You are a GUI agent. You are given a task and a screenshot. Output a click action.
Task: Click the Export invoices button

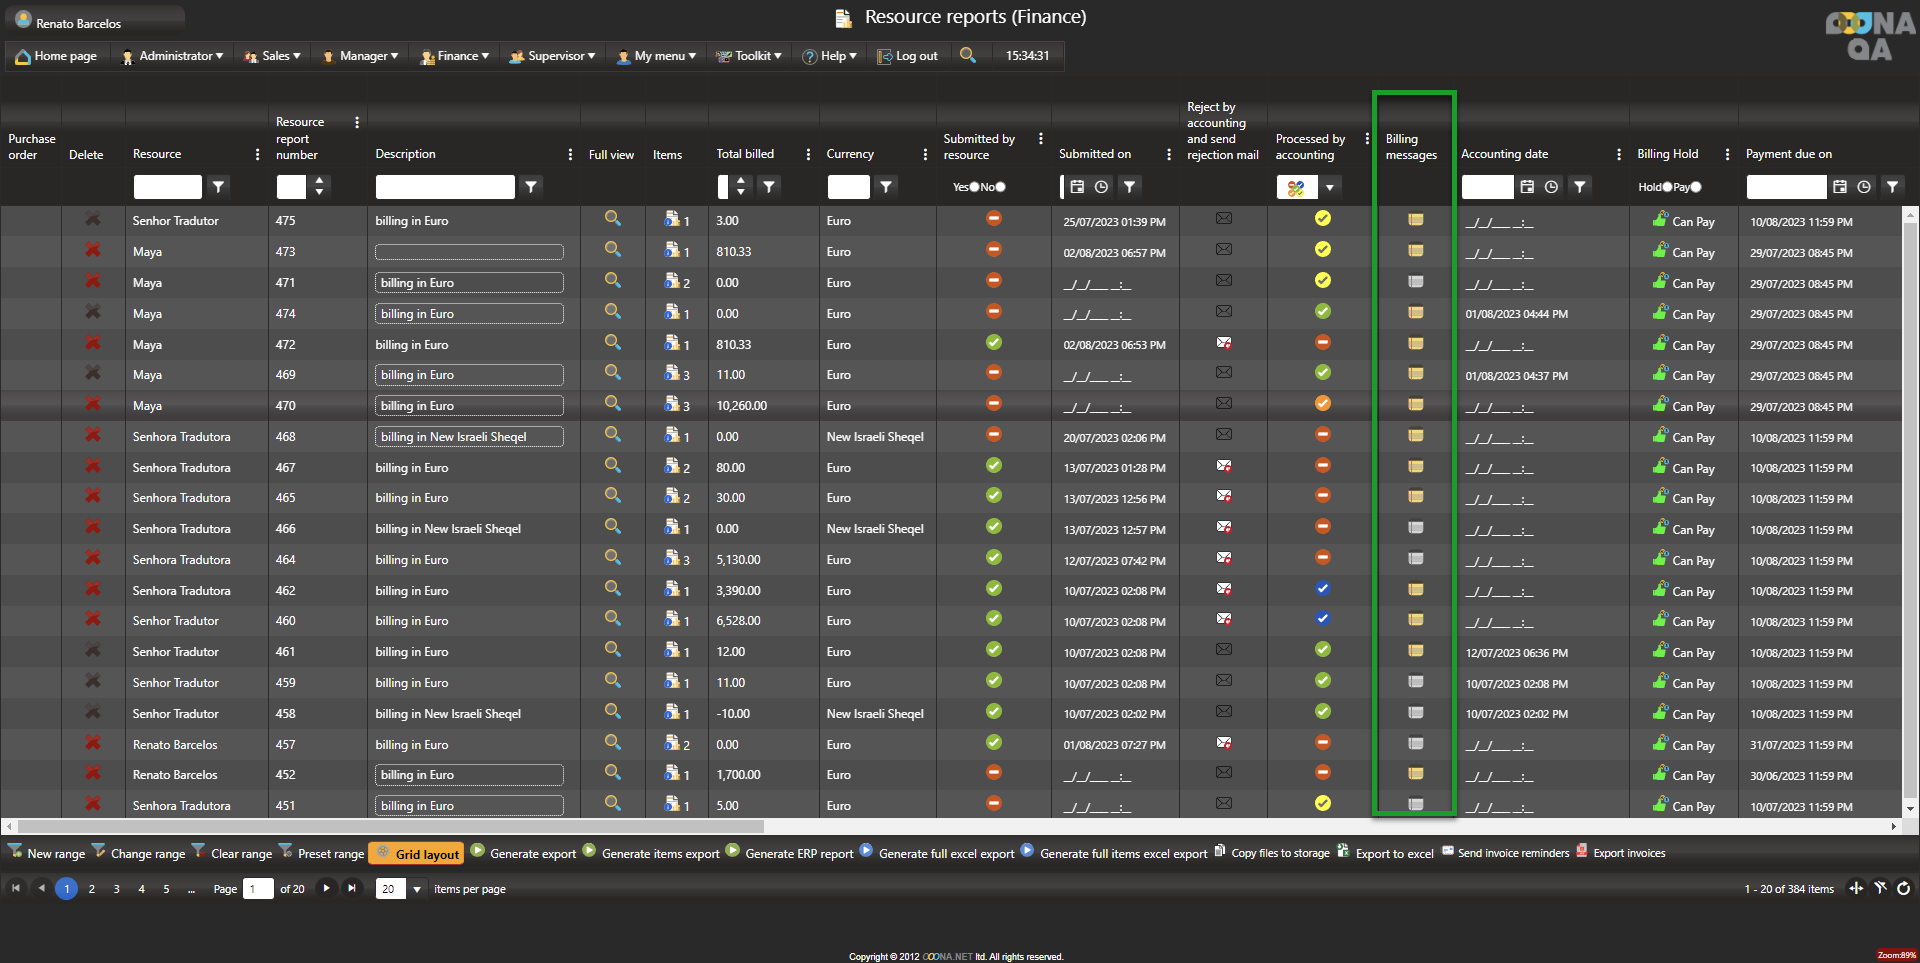1621,853
